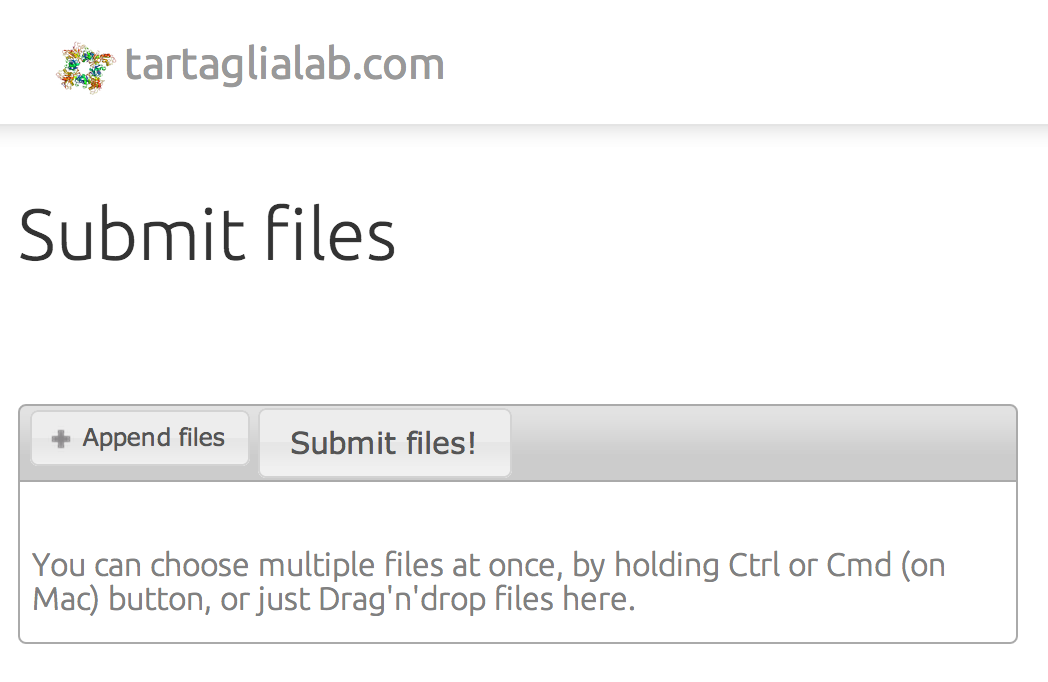The height and width of the screenshot is (682, 1048).
Task: Open the tartaglialab.com home link
Action: coord(285,65)
